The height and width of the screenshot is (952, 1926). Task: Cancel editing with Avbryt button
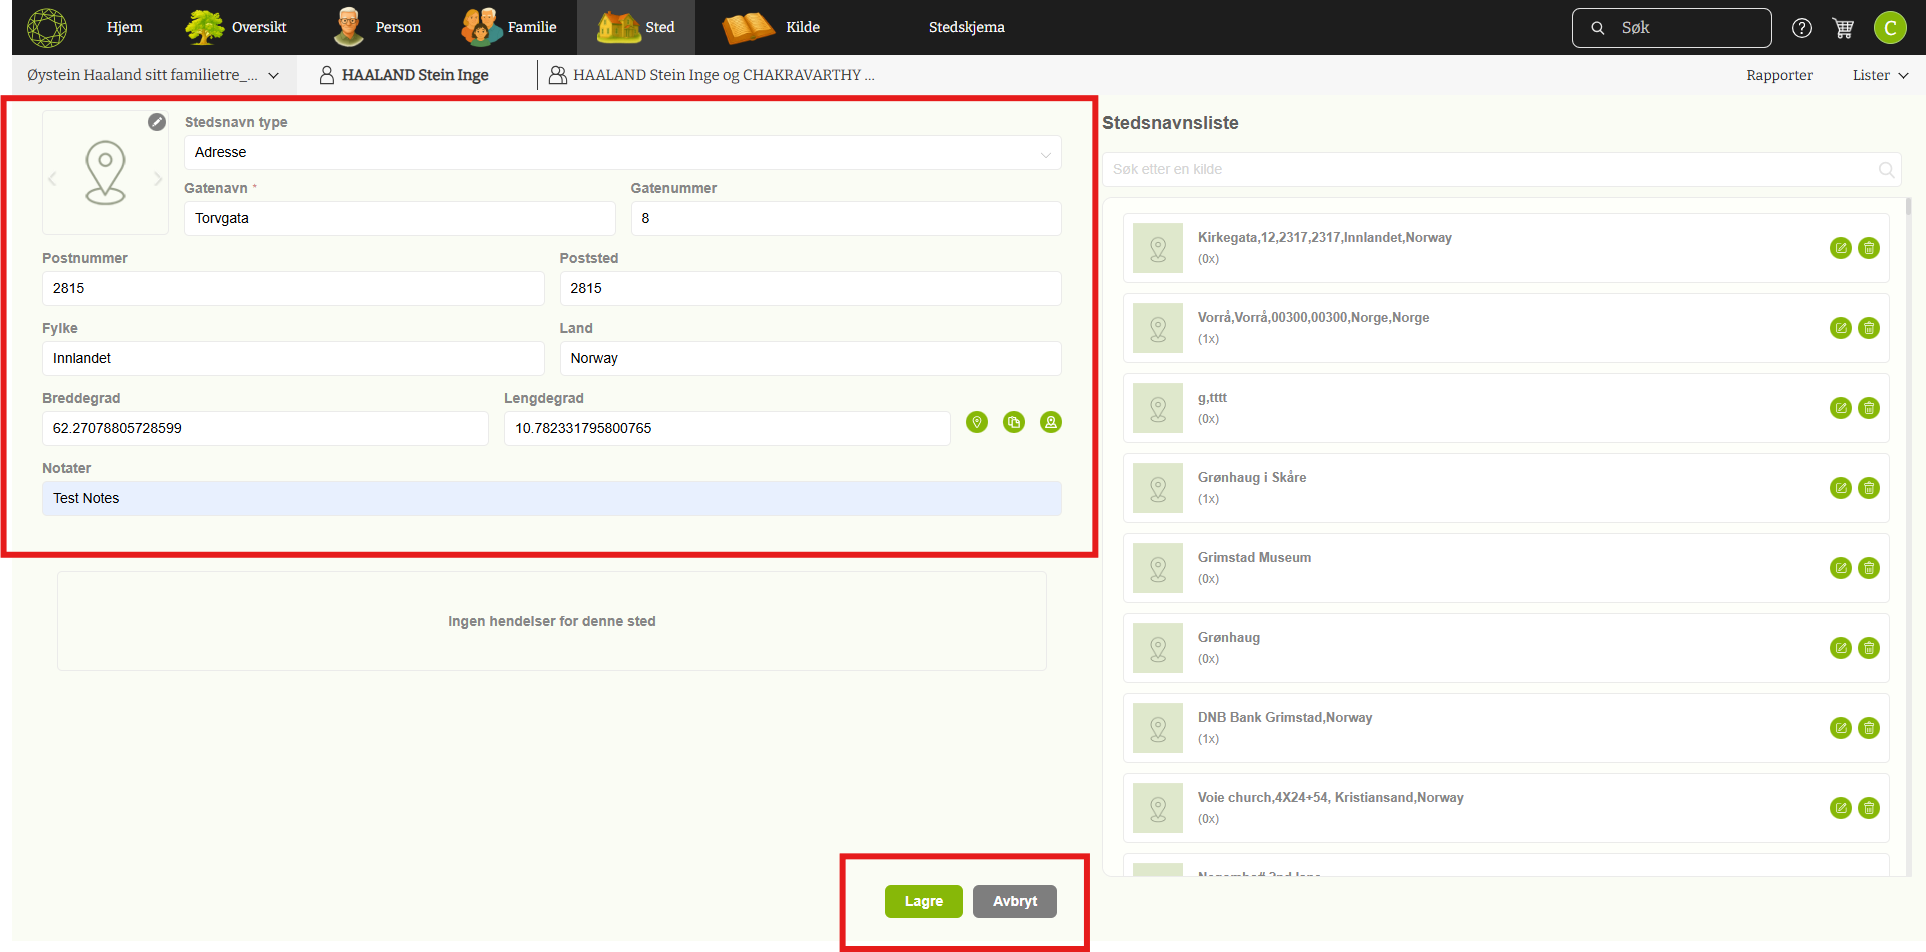(x=1014, y=901)
